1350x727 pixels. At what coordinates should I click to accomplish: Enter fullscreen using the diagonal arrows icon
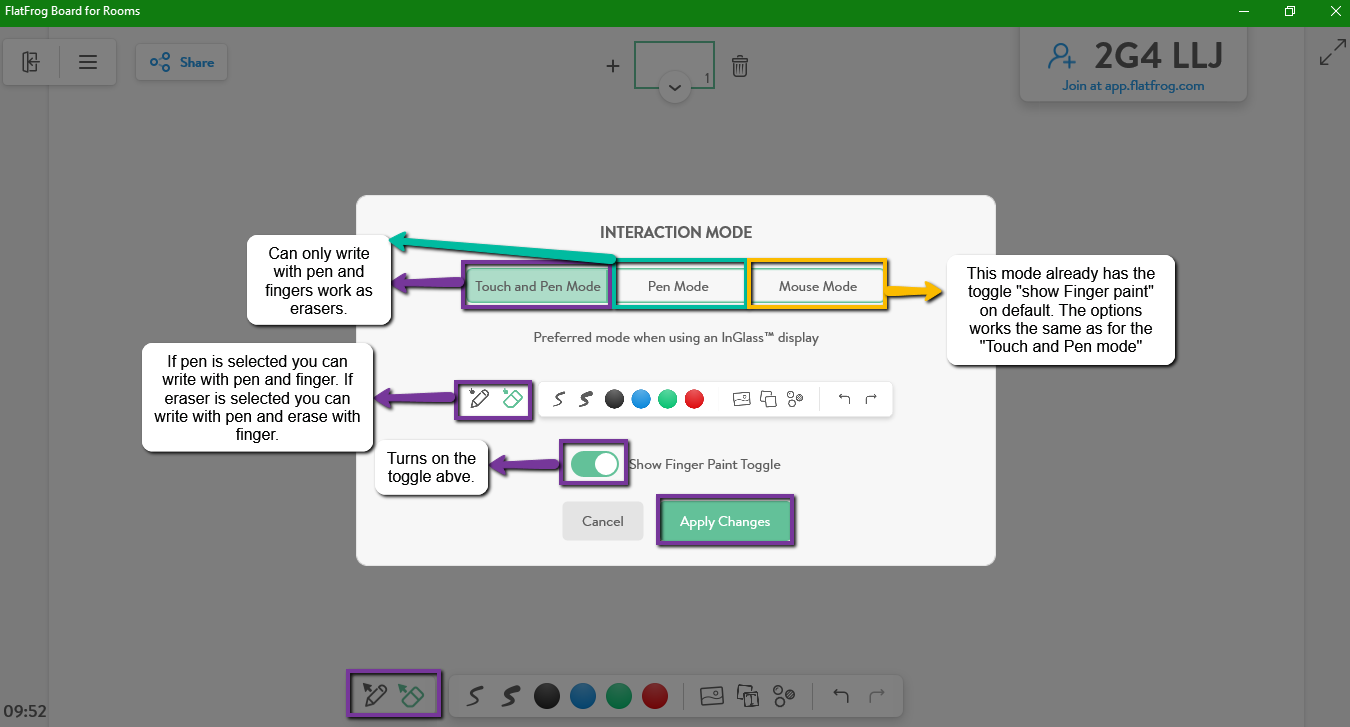click(x=1332, y=53)
